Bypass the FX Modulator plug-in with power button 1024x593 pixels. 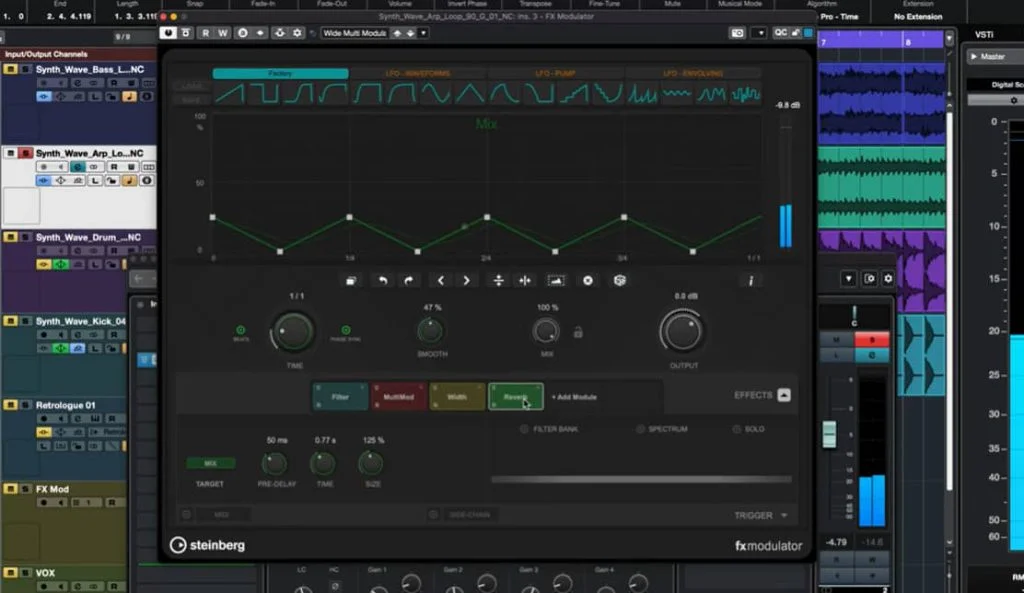(x=168, y=33)
